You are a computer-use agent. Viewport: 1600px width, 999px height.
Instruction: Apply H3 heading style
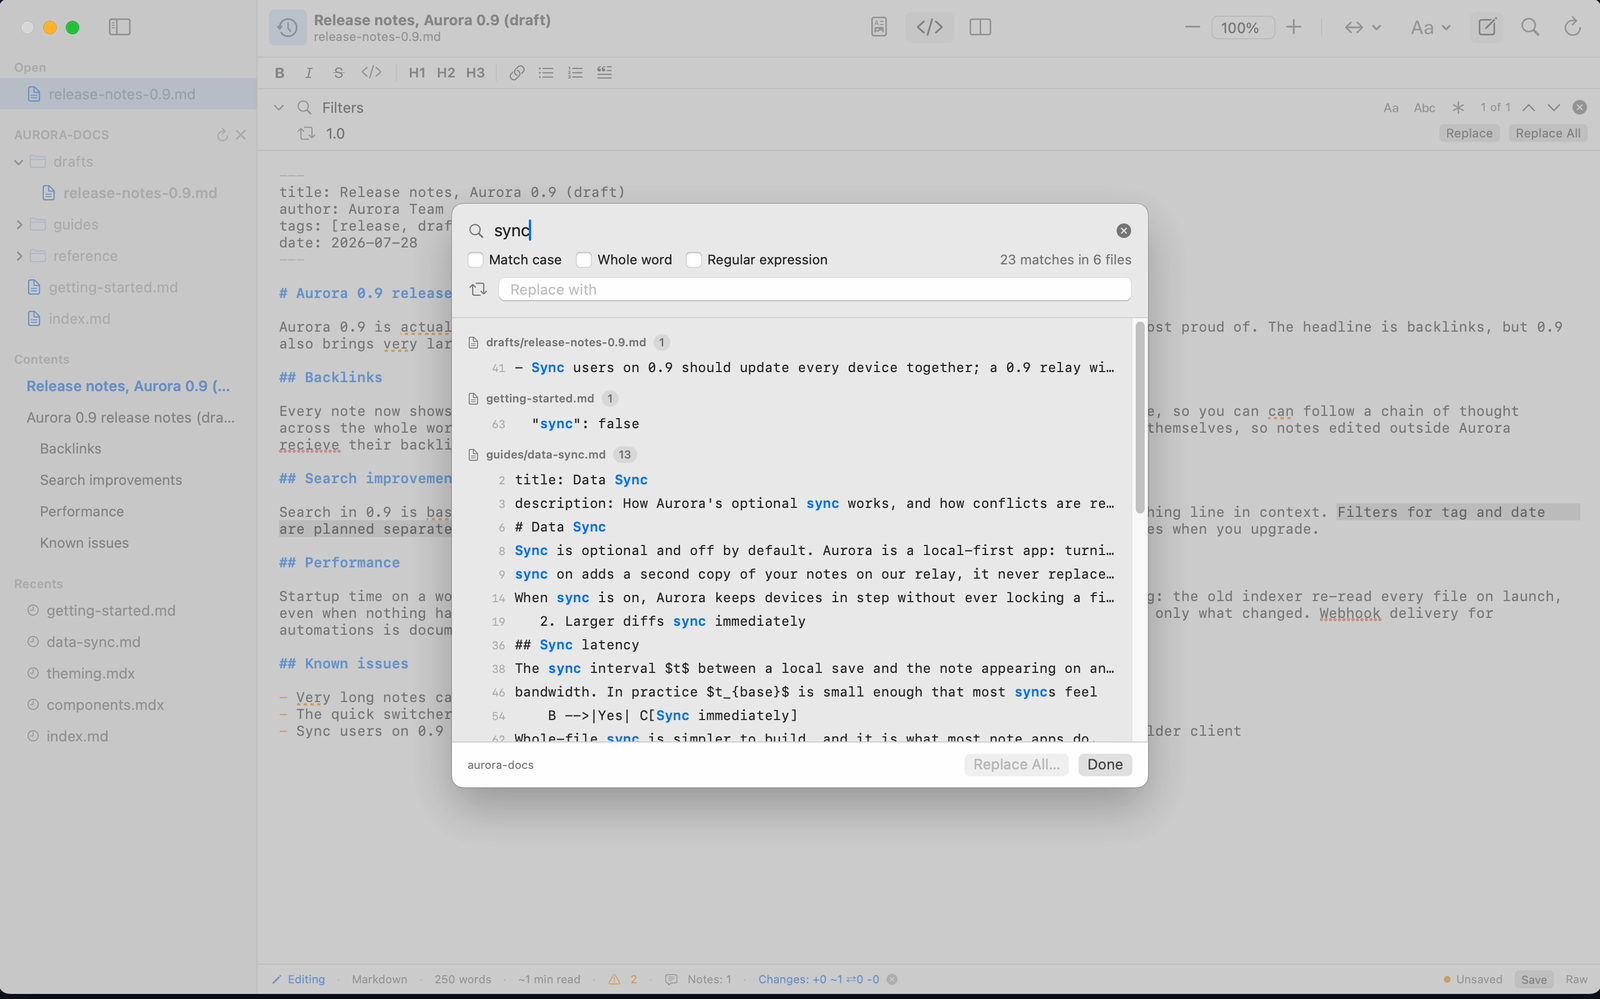coord(475,73)
